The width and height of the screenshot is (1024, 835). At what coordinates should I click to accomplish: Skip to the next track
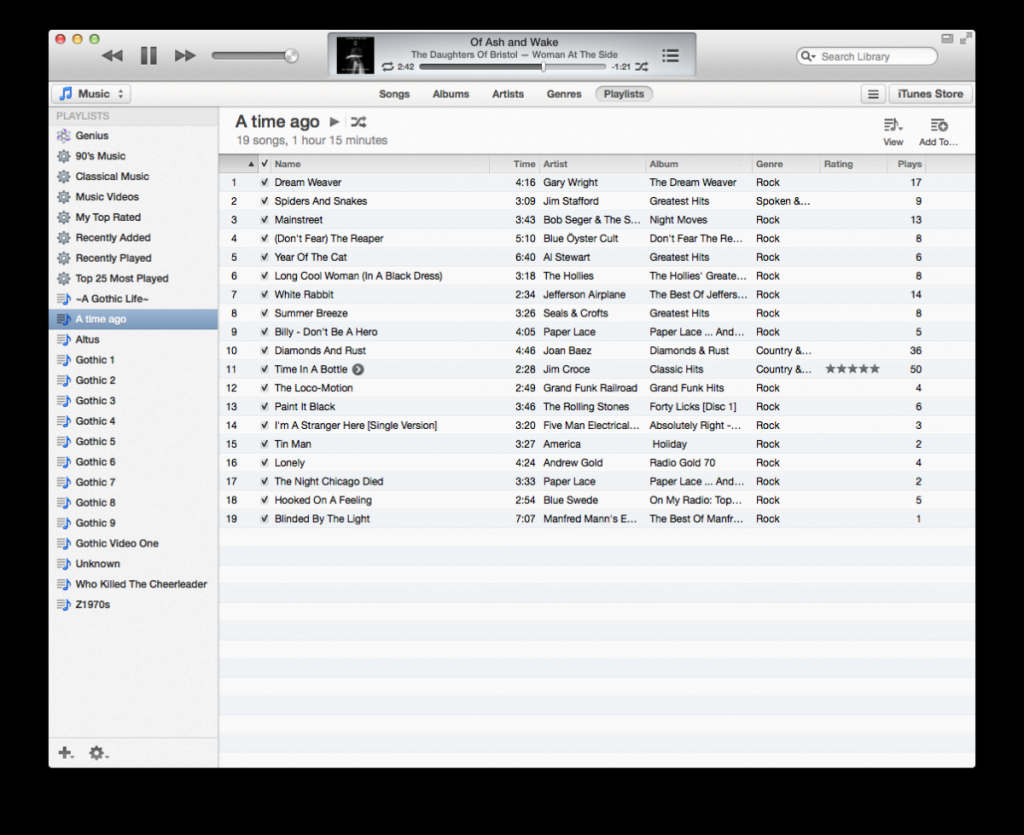185,56
